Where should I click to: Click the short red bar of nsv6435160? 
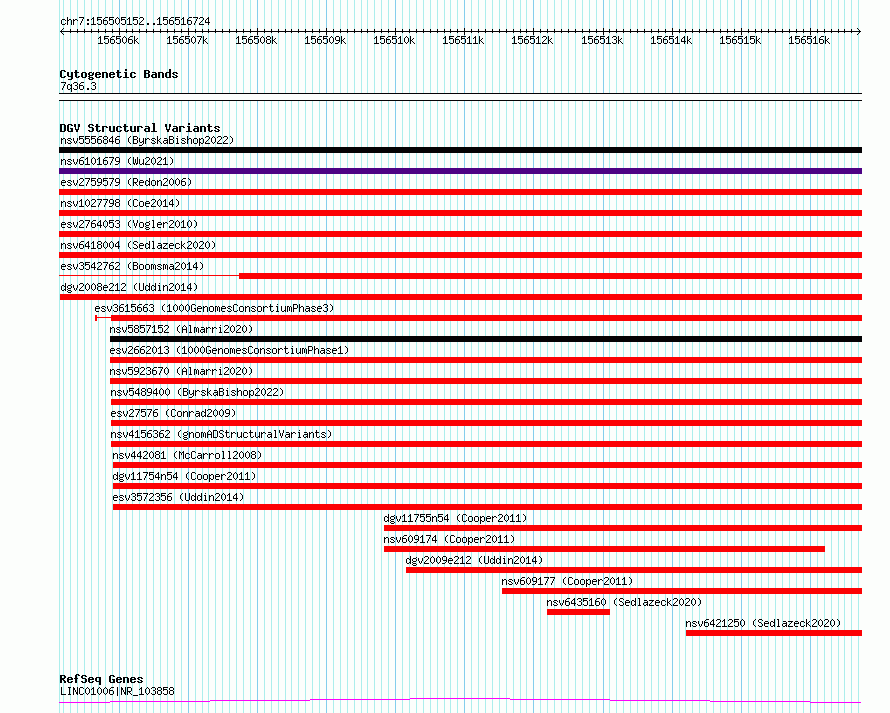[x=578, y=613]
